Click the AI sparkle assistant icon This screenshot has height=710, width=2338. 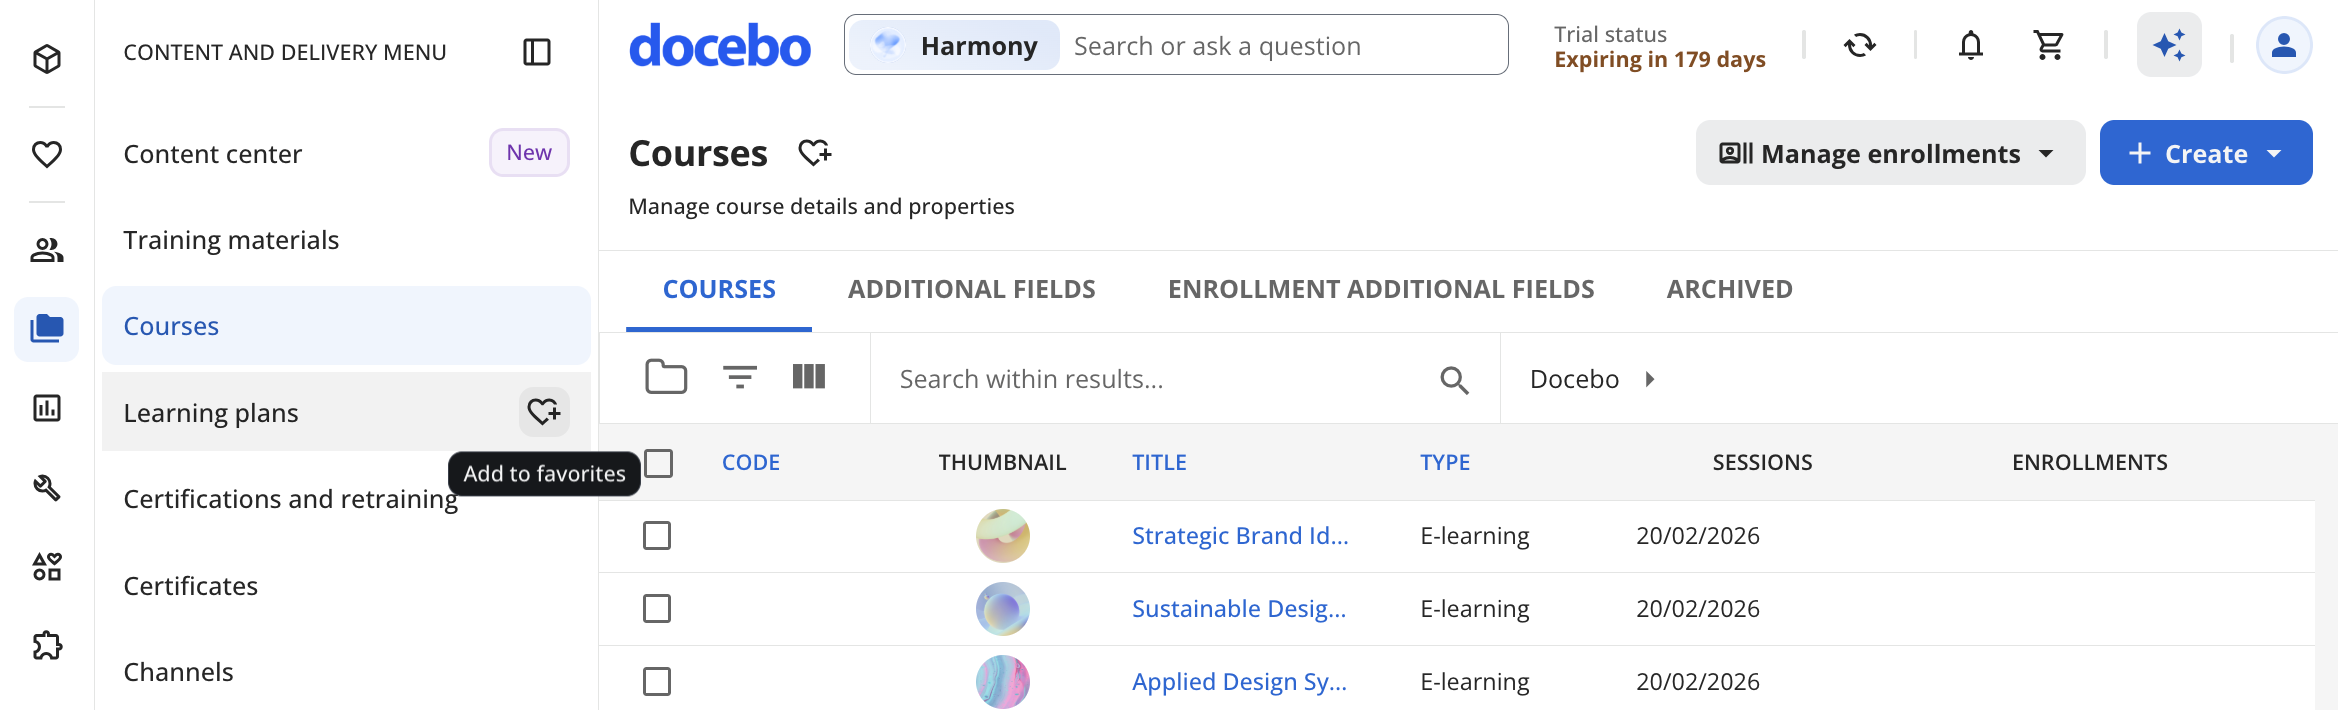pos(2169,46)
